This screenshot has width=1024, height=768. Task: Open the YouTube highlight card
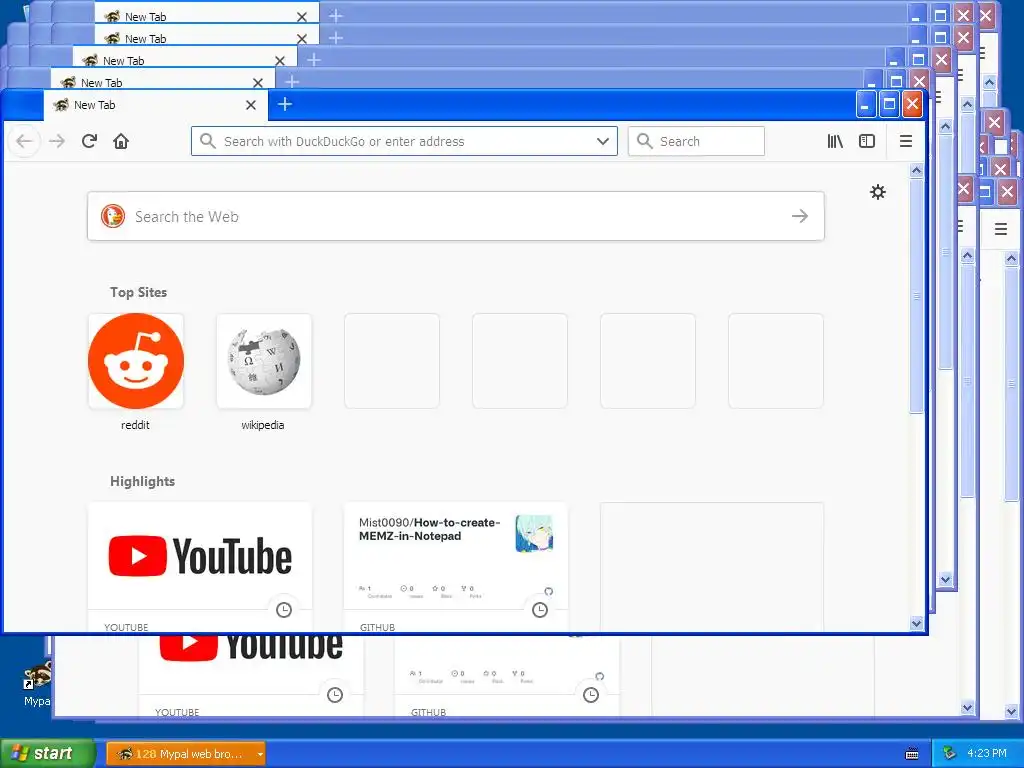(200, 567)
